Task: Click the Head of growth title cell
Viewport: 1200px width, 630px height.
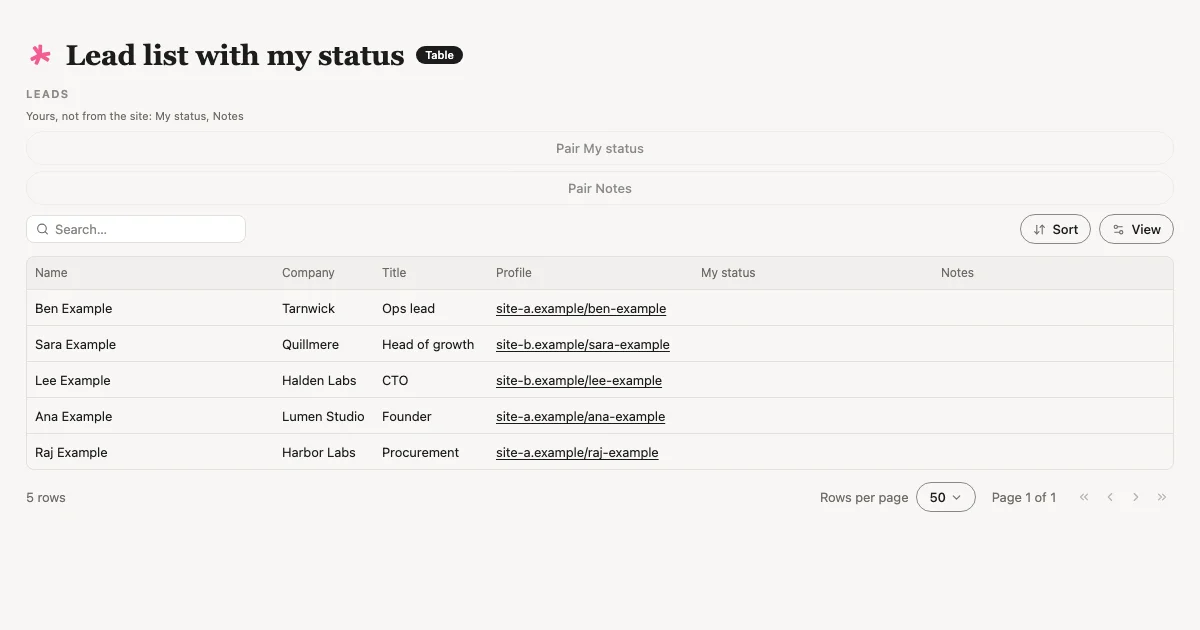Action: pos(428,344)
